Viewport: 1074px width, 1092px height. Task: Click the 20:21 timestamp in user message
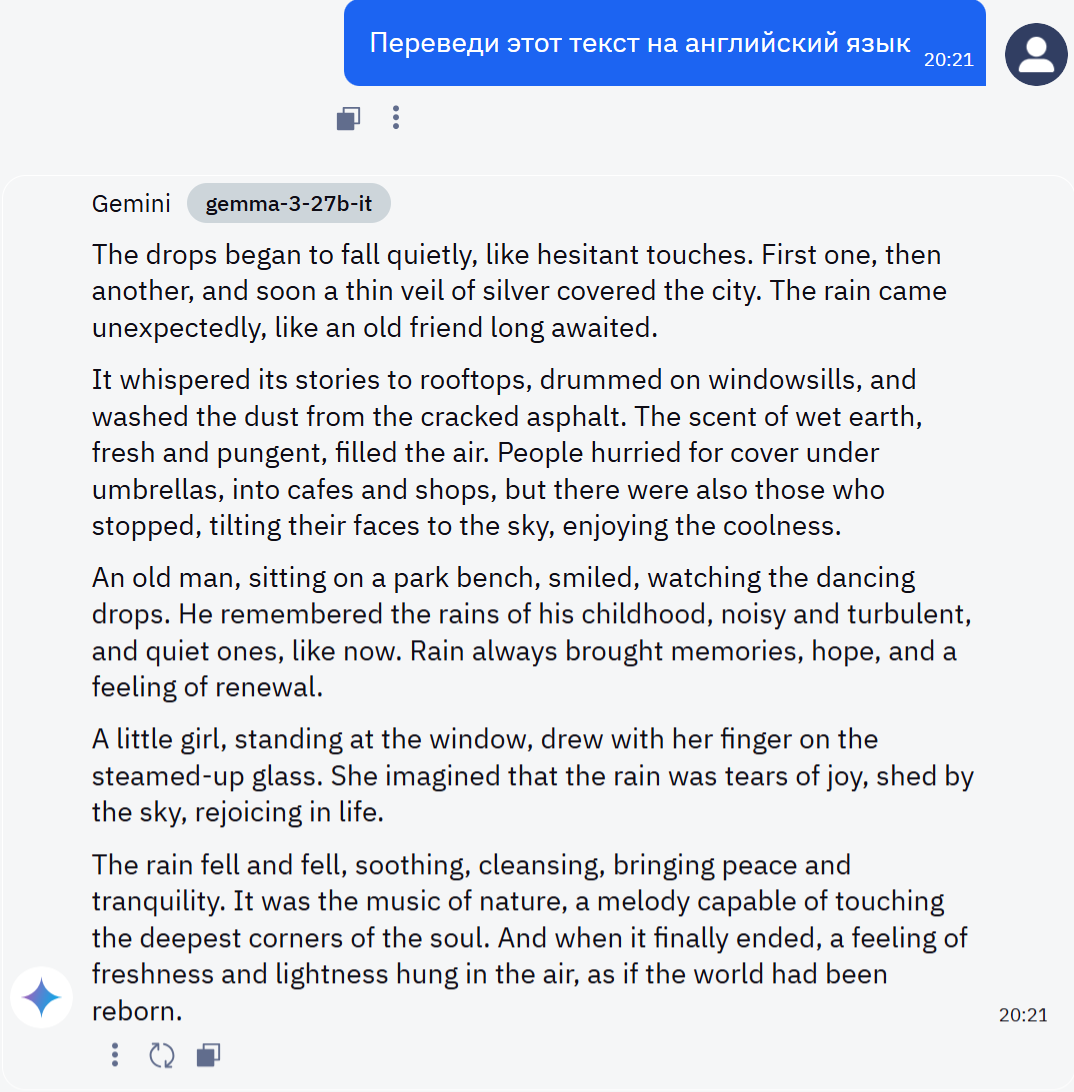tap(948, 60)
